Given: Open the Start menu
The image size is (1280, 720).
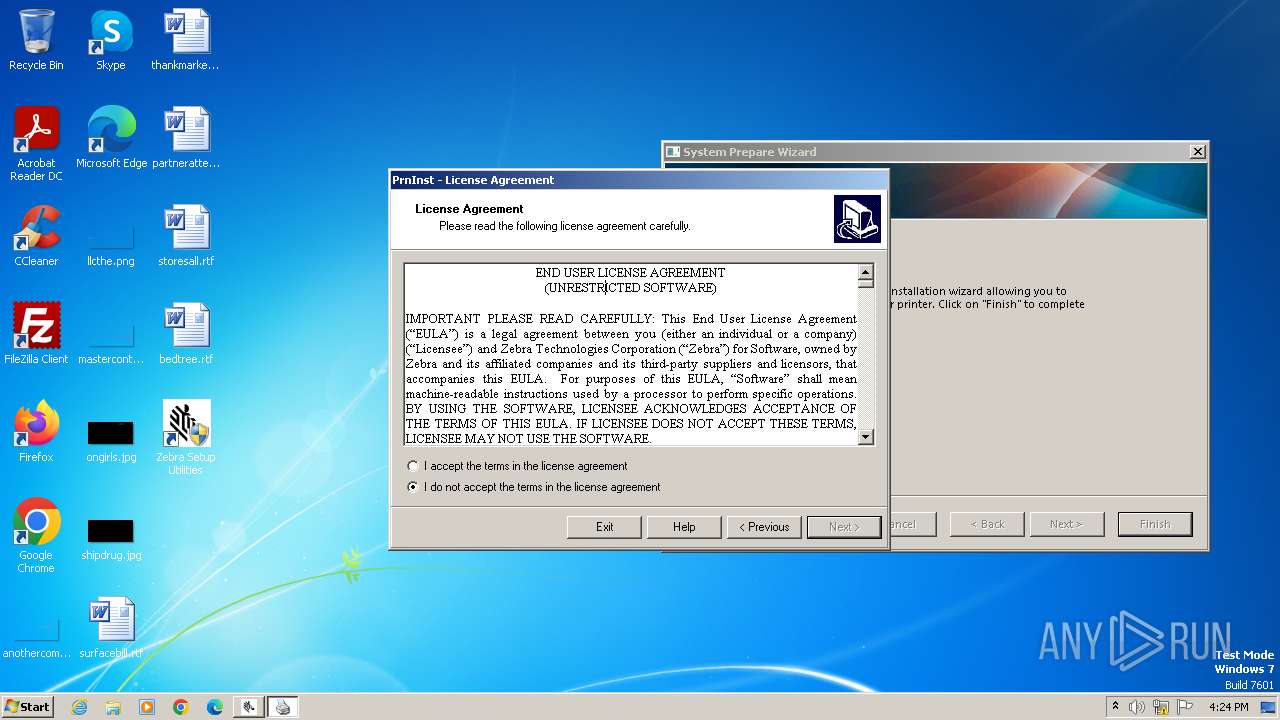Looking at the screenshot, I should point(27,707).
